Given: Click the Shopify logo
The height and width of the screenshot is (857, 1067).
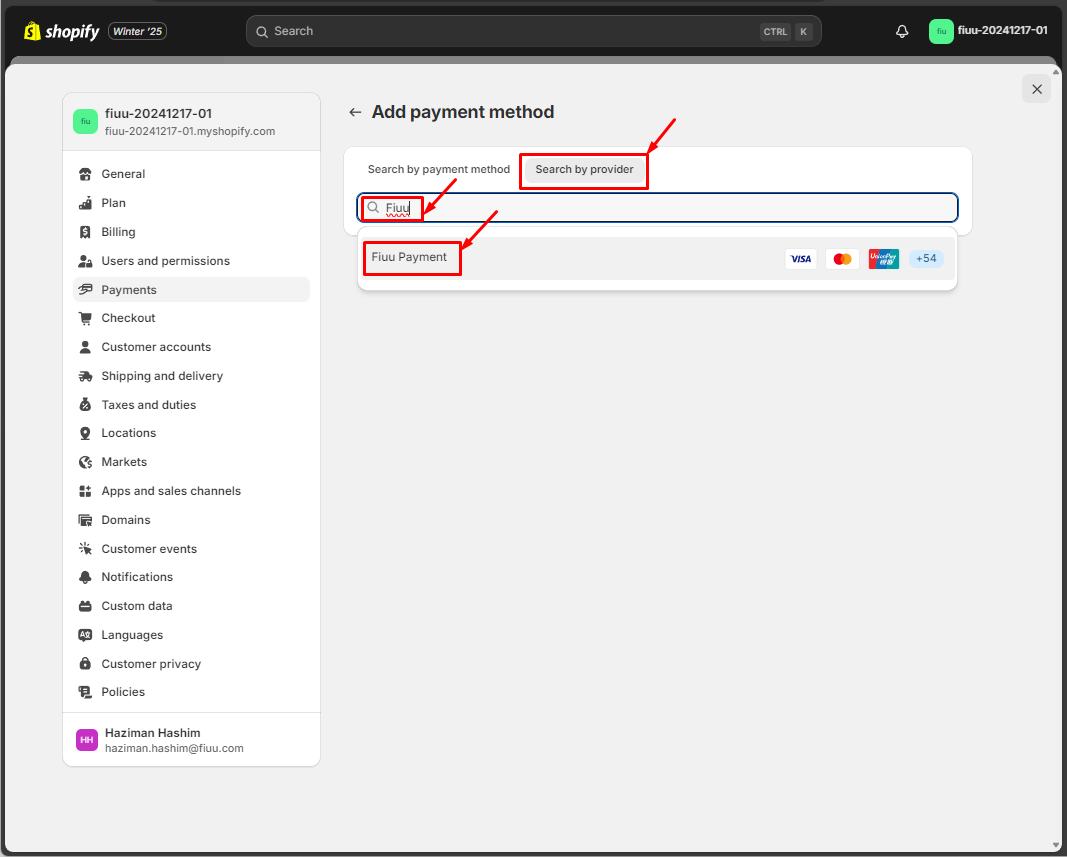Looking at the screenshot, I should 61,31.
